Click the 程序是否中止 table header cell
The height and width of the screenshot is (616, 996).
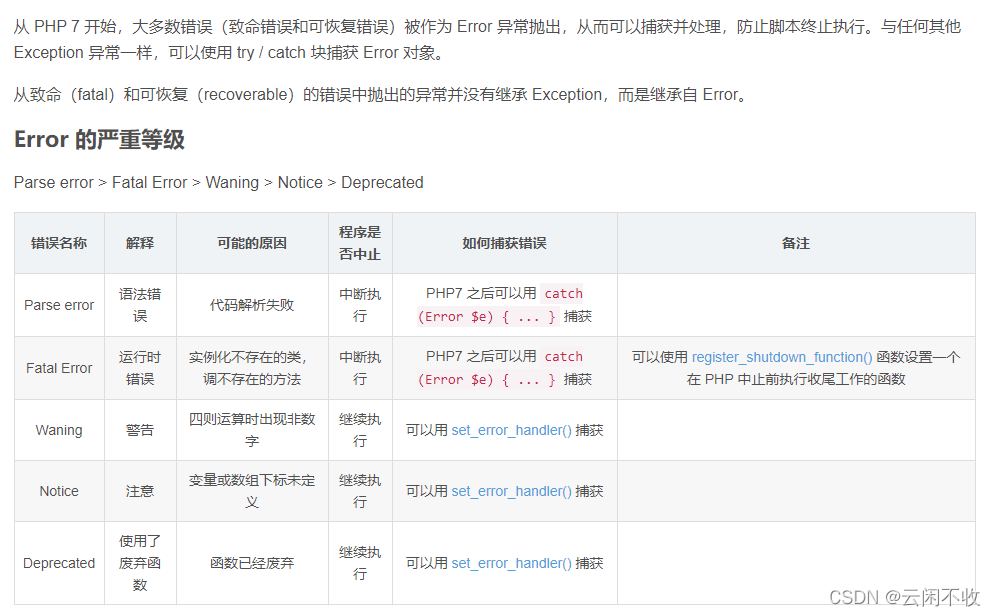tap(360, 243)
